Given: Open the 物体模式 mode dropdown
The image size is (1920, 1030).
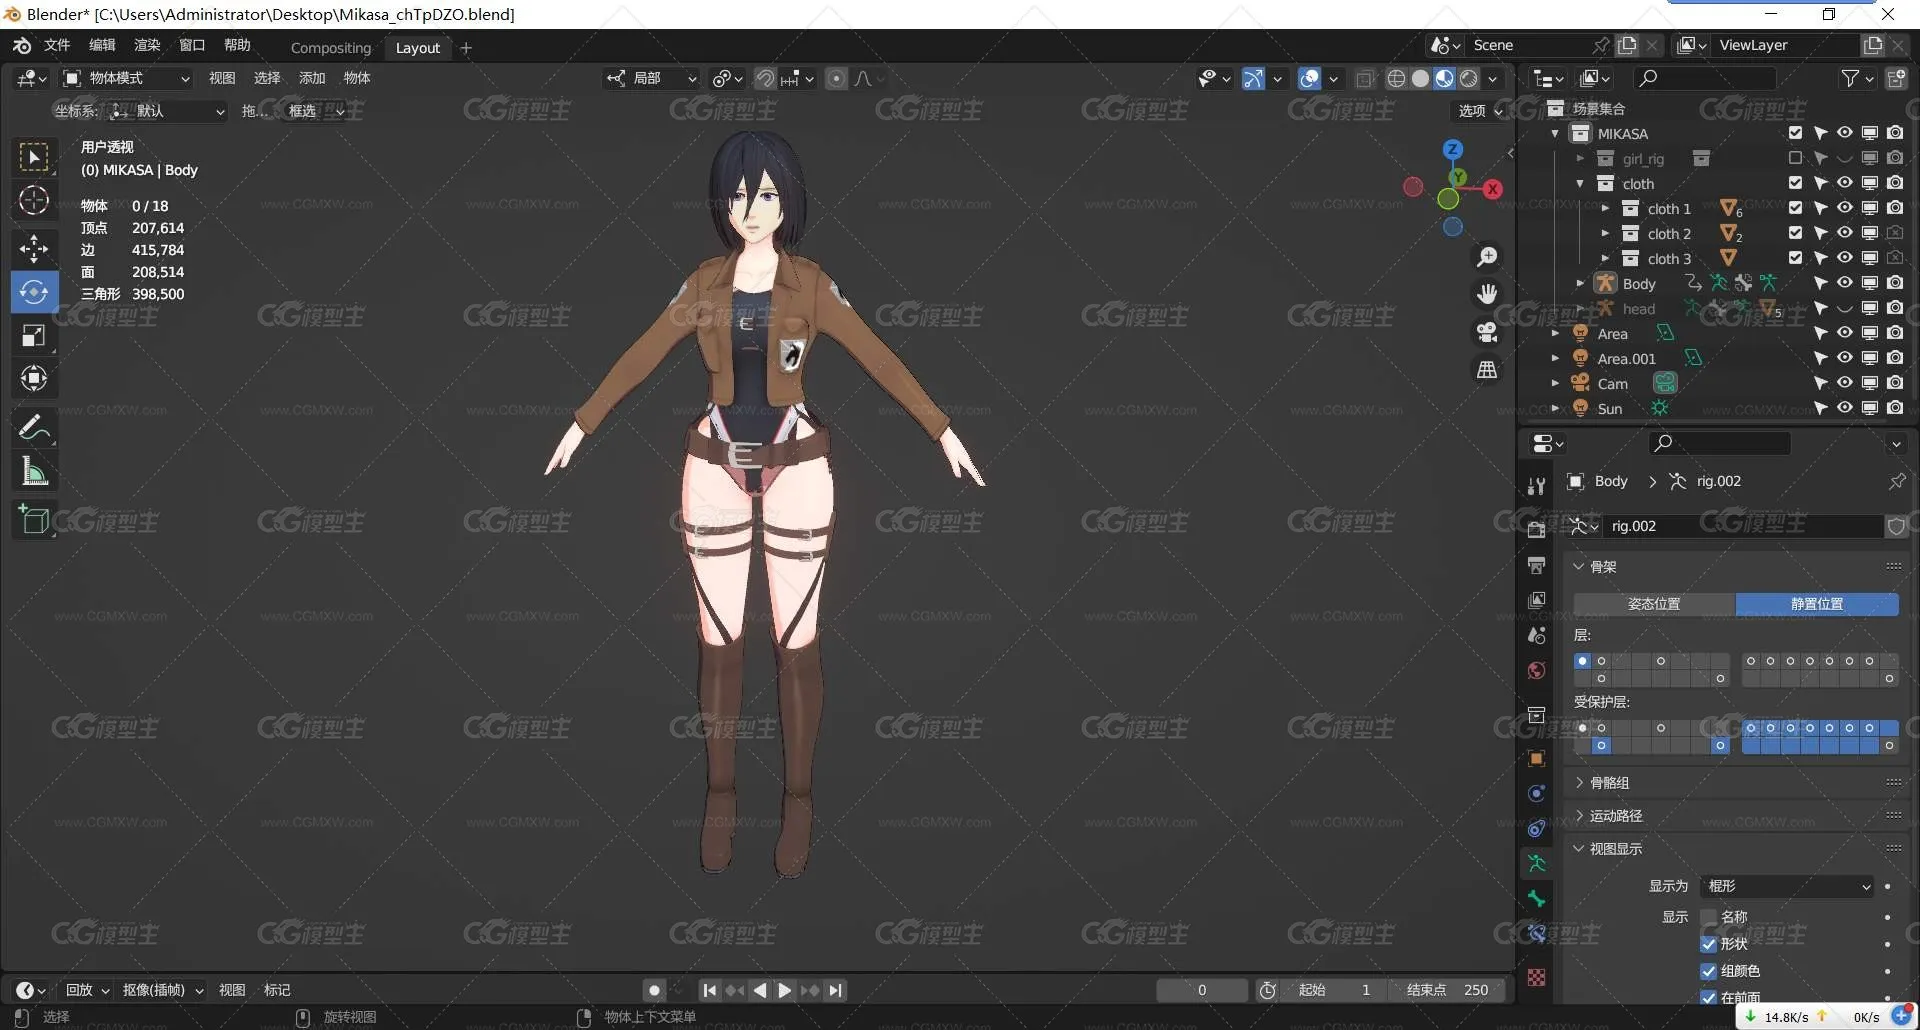Looking at the screenshot, I should pyautogui.click(x=126, y=78).
